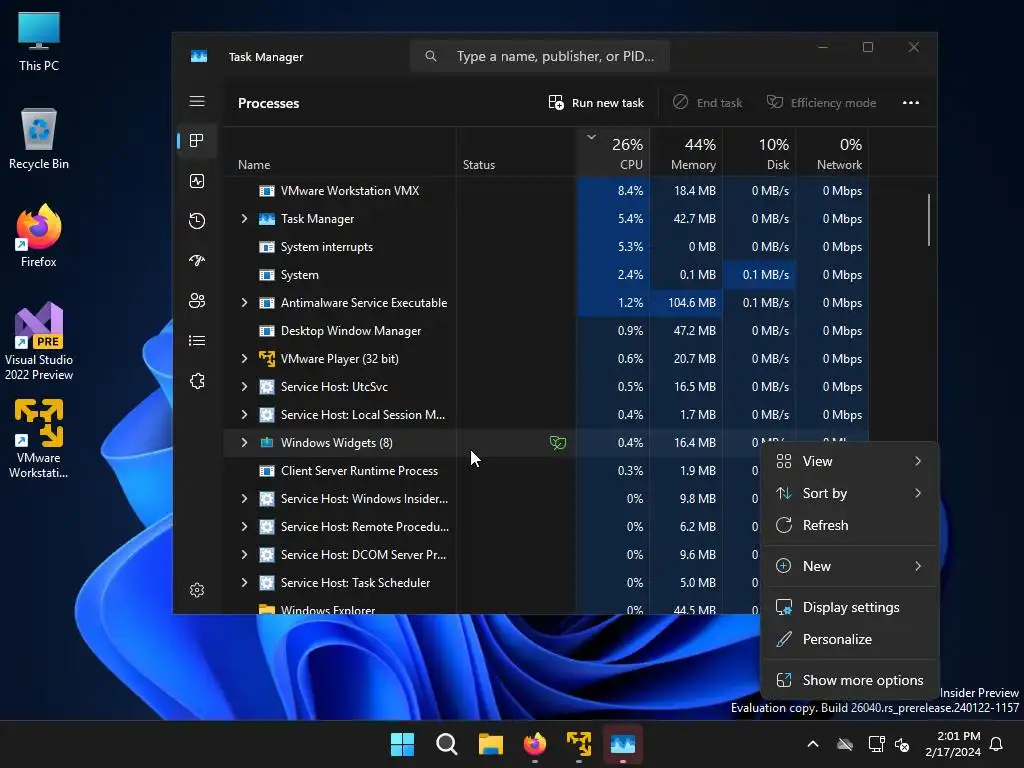Click the Efficiency mode button
The height and width of the screenshot is (768, 1024).
pos(822,103)
